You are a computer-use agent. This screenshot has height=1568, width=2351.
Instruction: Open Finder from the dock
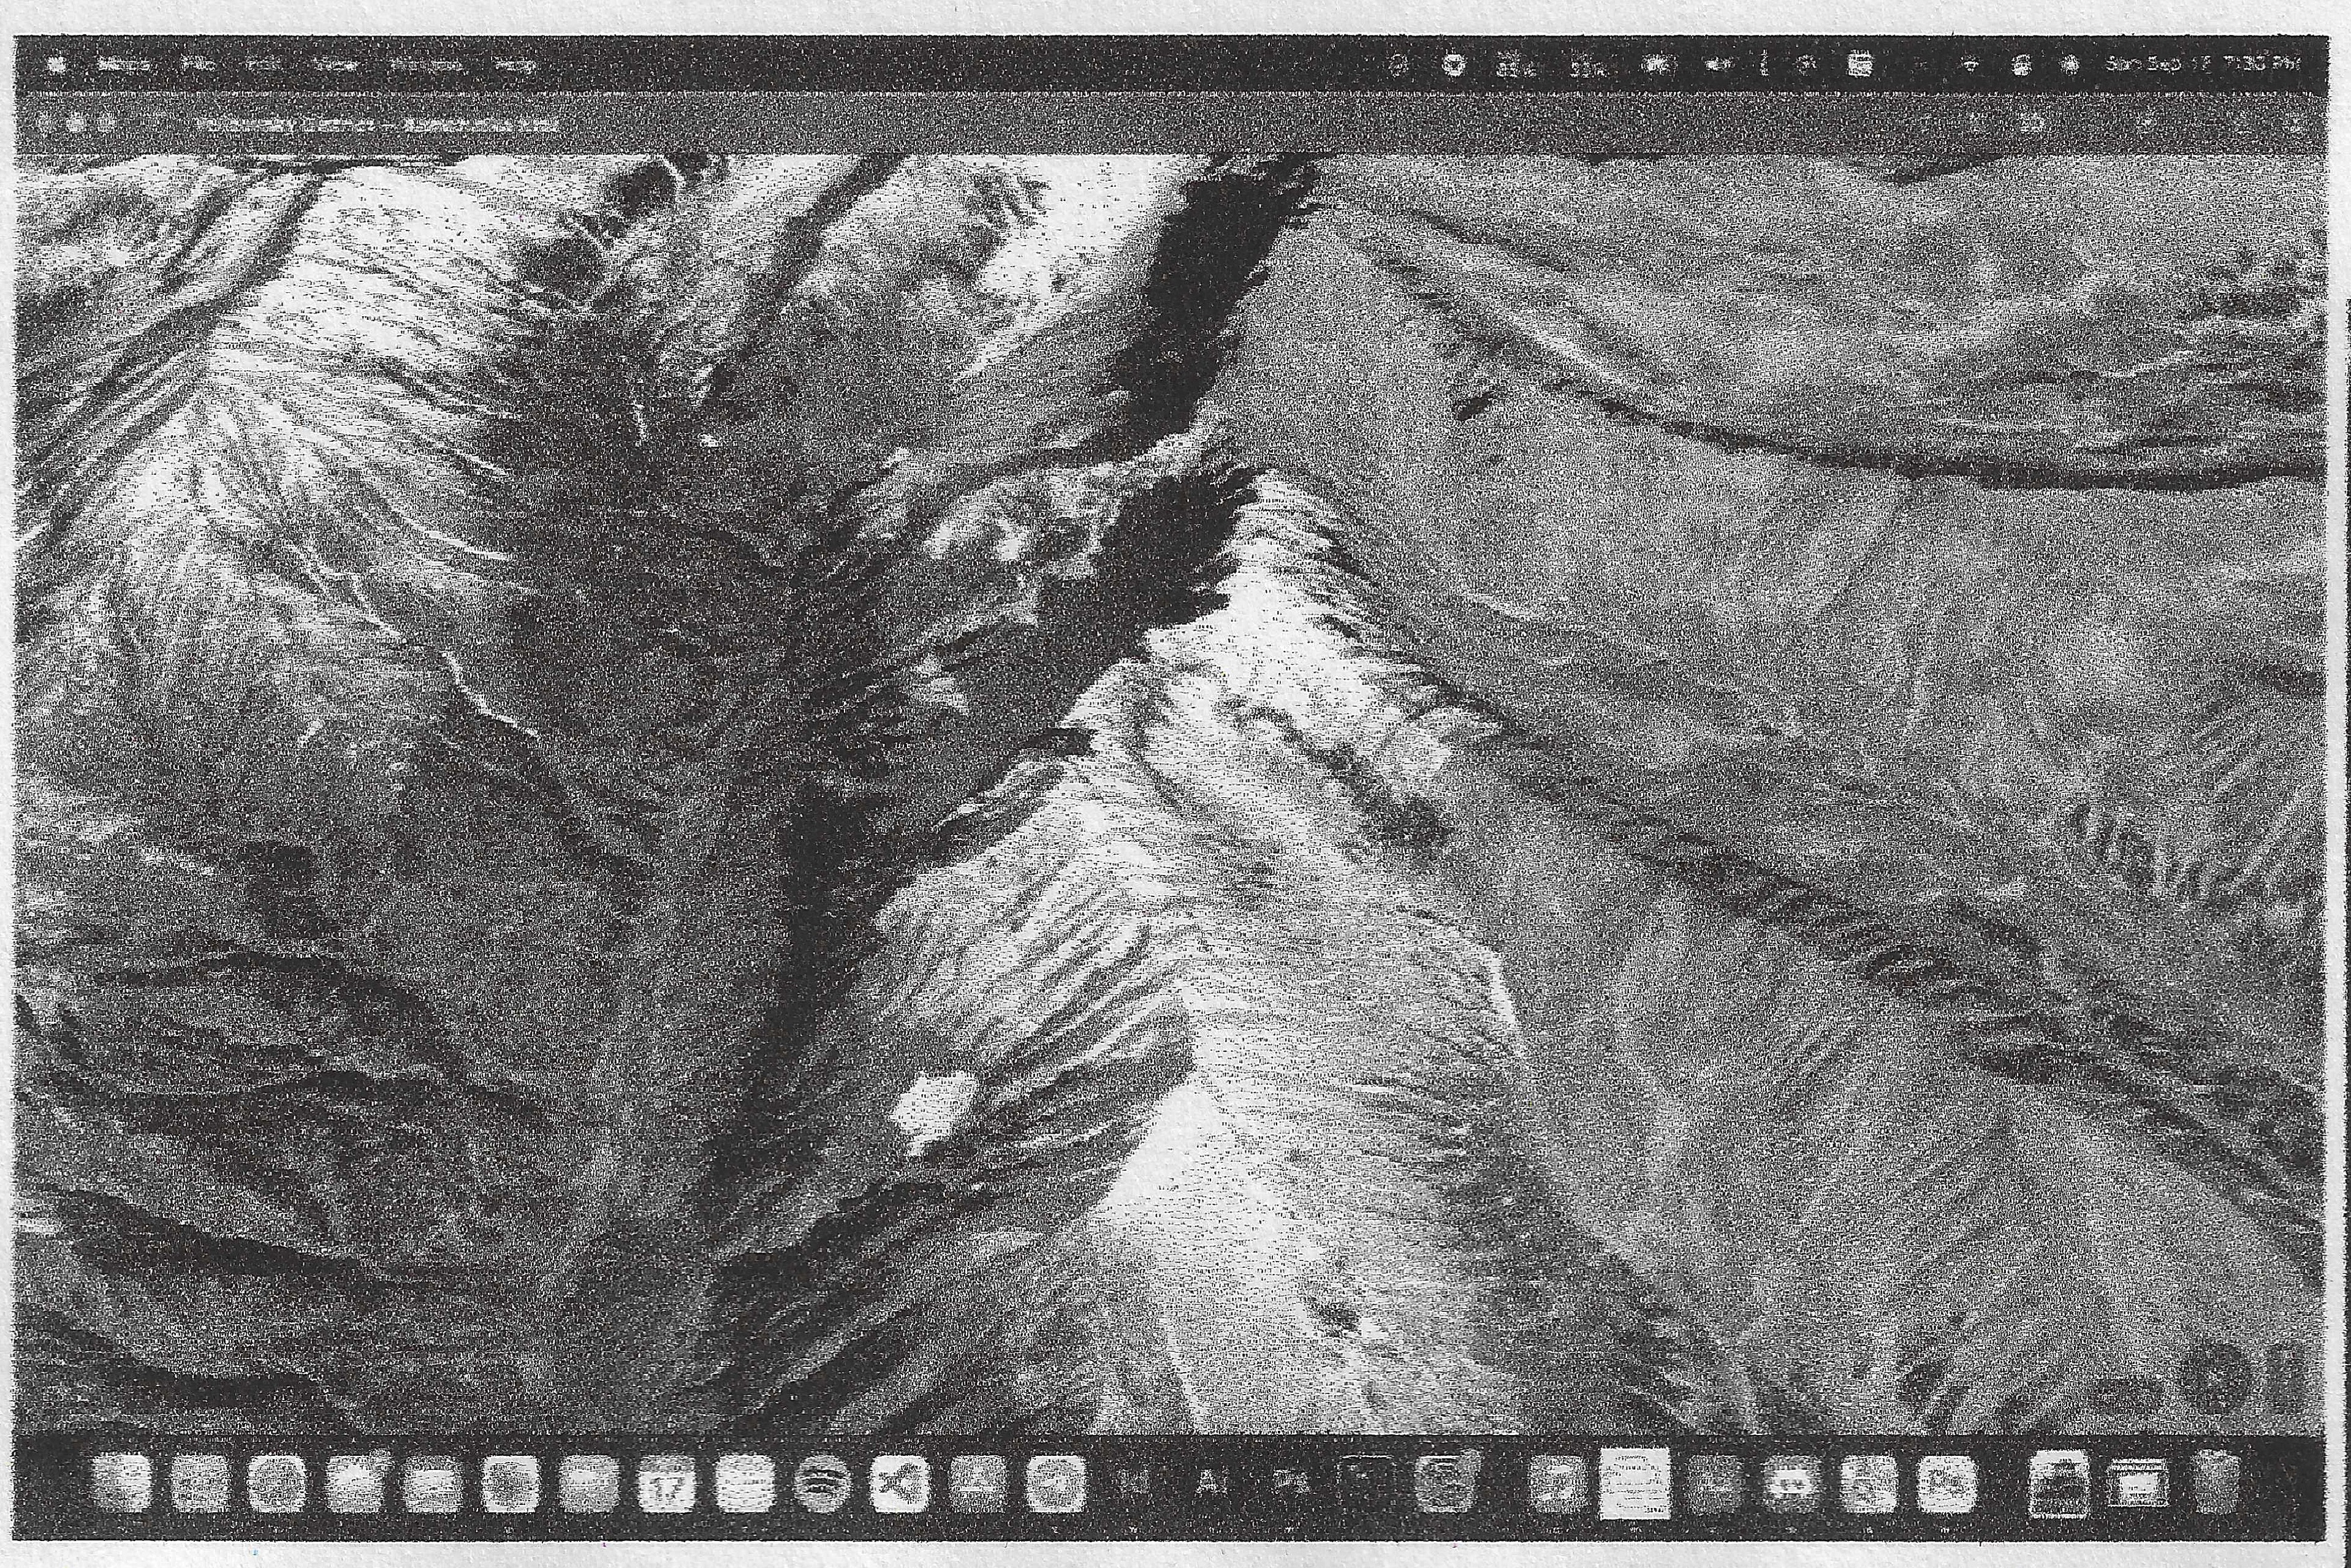click(x=121, y=1482)
